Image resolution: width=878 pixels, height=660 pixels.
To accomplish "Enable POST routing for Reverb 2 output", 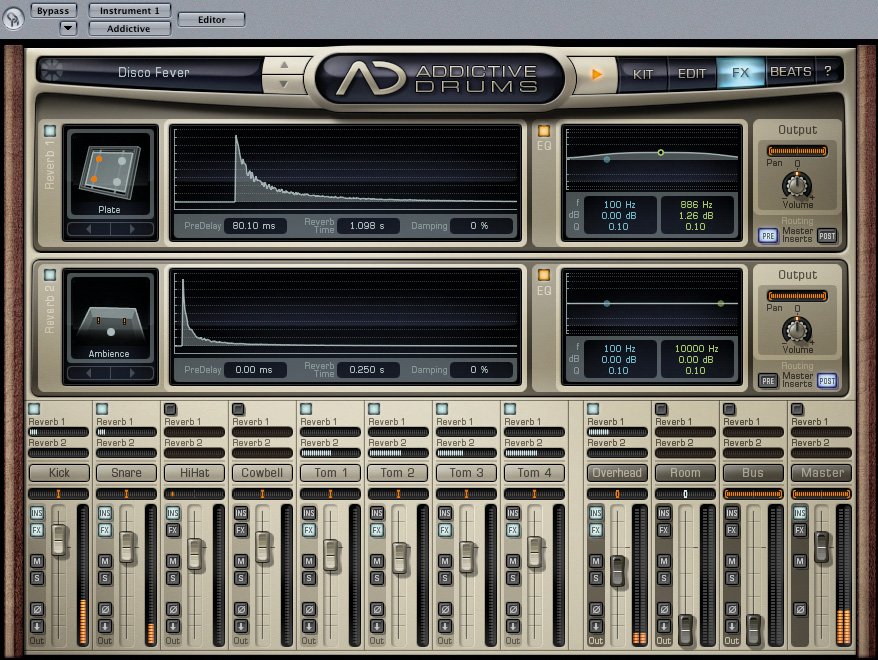I will pyautogui.click(x=827, y=381).
